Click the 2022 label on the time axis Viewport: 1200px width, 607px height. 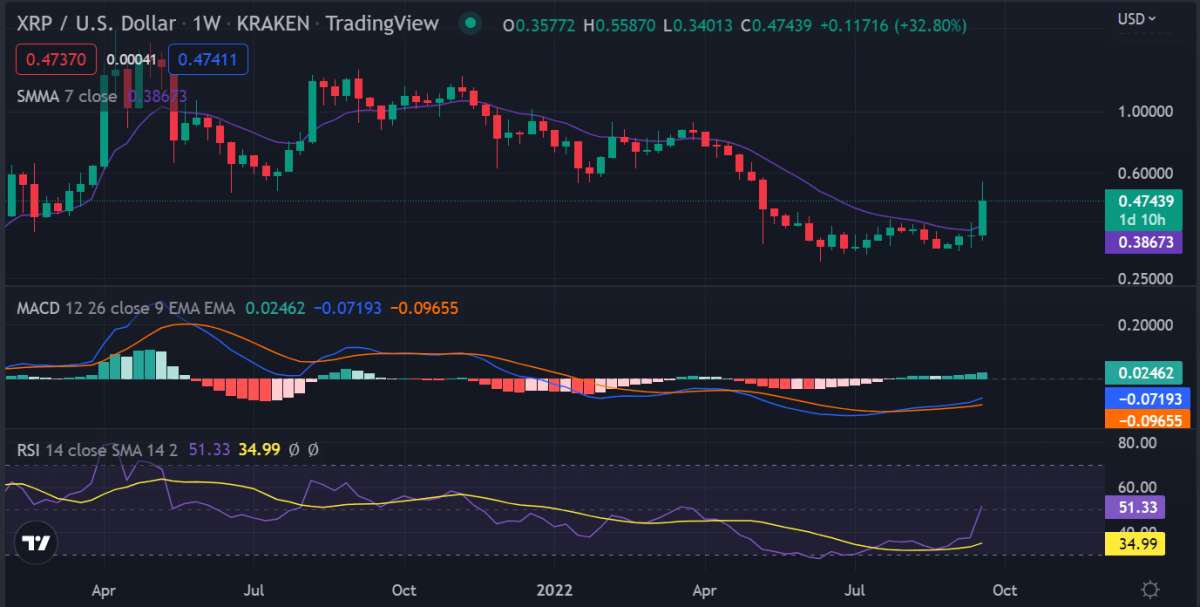(x=554, y=590)
